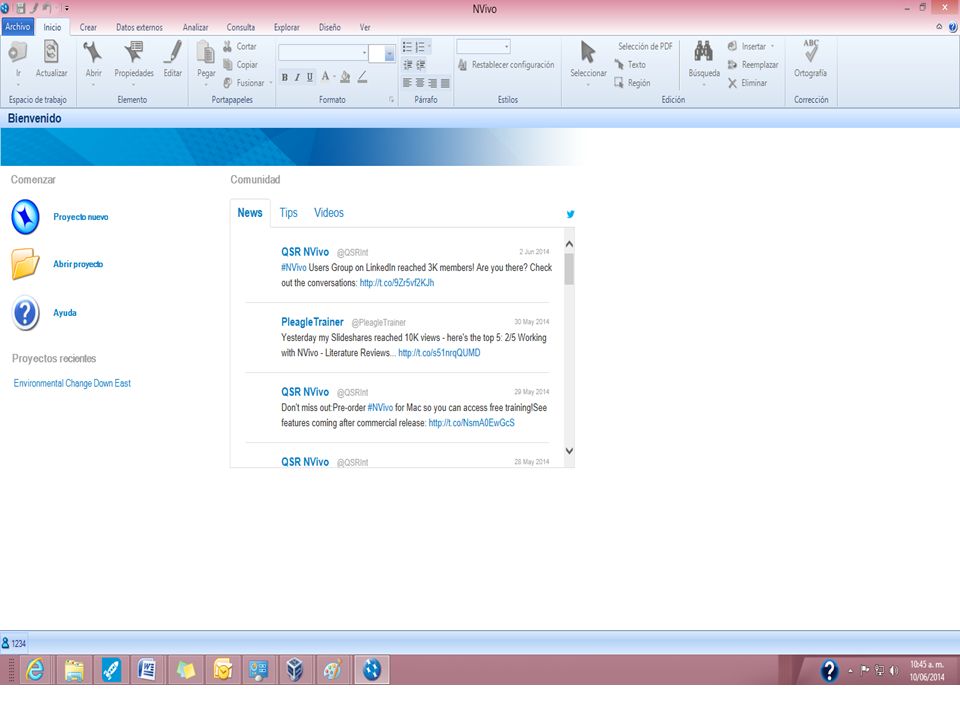Justify the paragraph text
The height and width of the screenshot is (720, 960).
[x=445, y=83]
